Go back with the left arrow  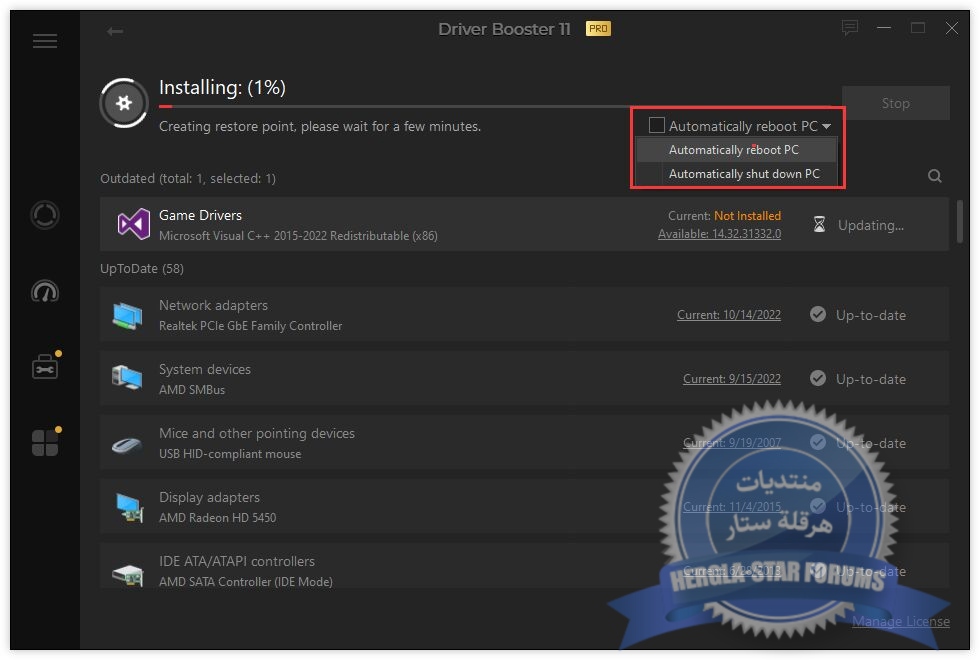114,31
